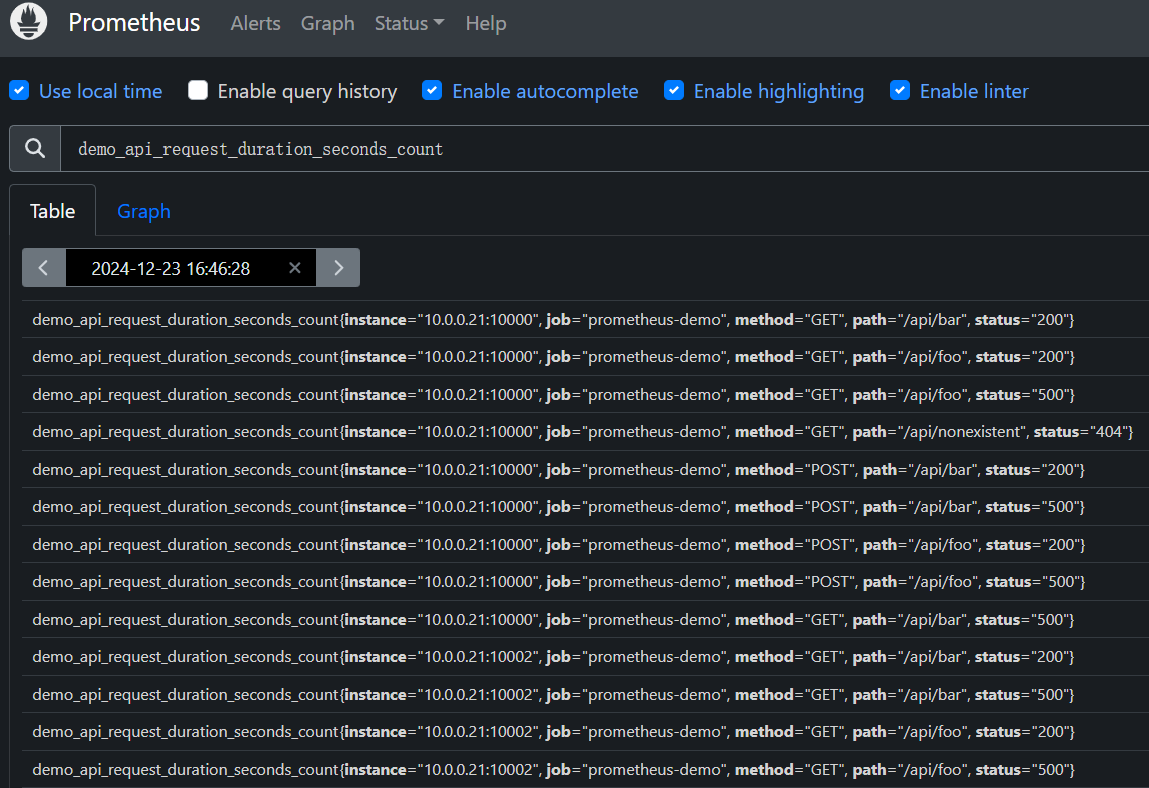Click into the PromQL expression input
Image resolution: width=1149 pixels, height=788 pixels.
coord(600,149)
